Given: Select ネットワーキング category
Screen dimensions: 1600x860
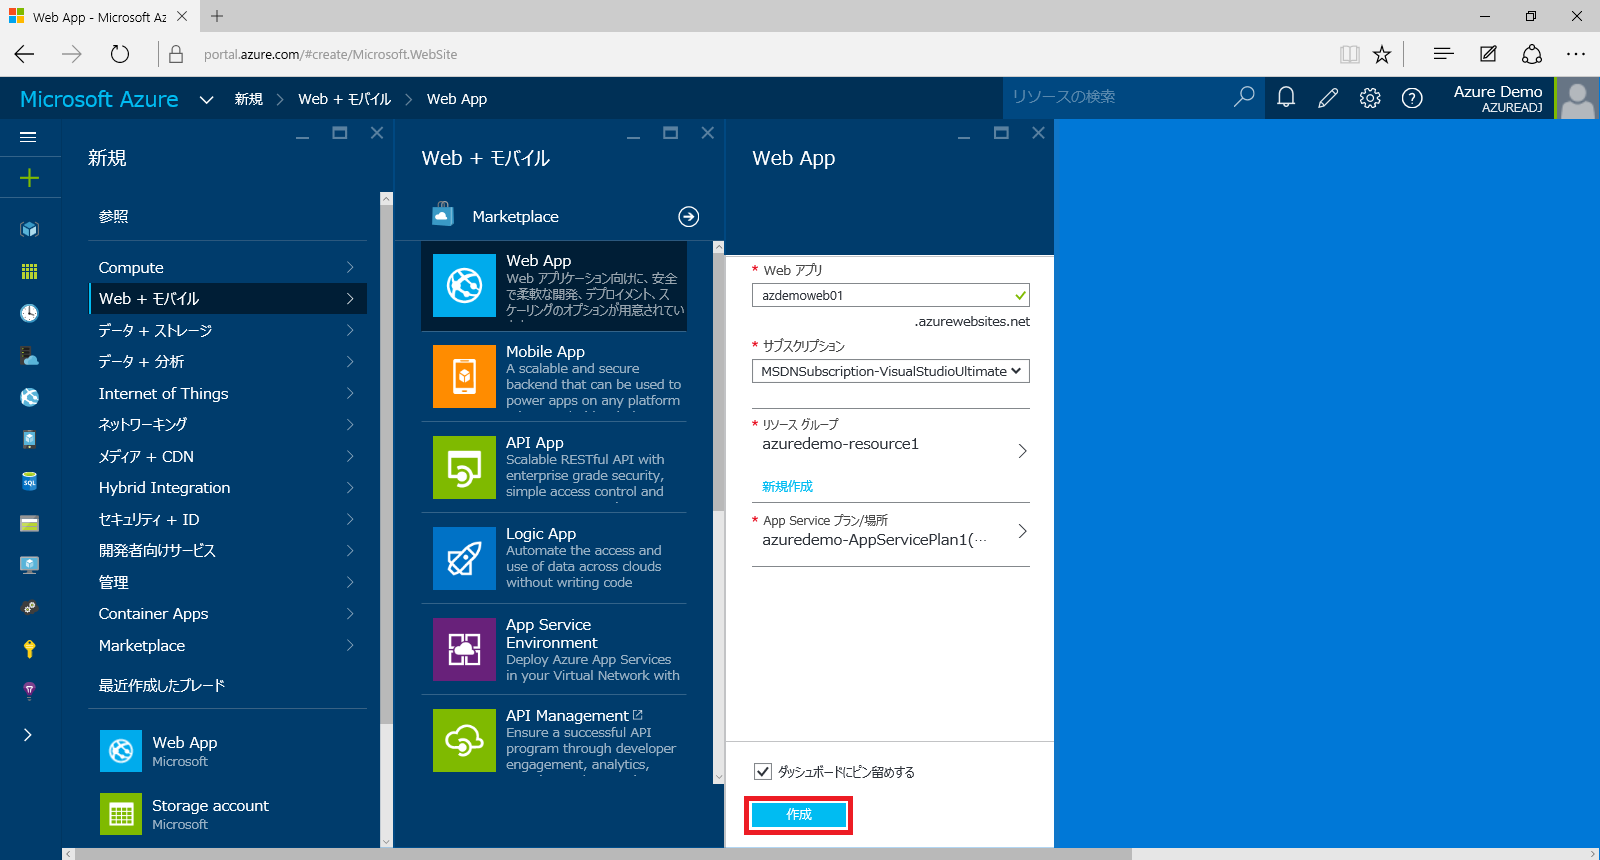Looking at the screenshot, I should point(228,424).
